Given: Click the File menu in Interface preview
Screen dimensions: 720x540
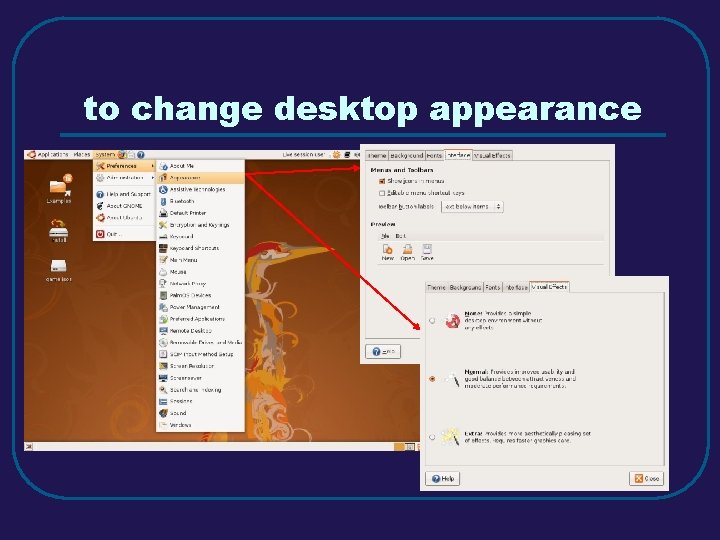Looking at the screenshot, I should point(385,236).
